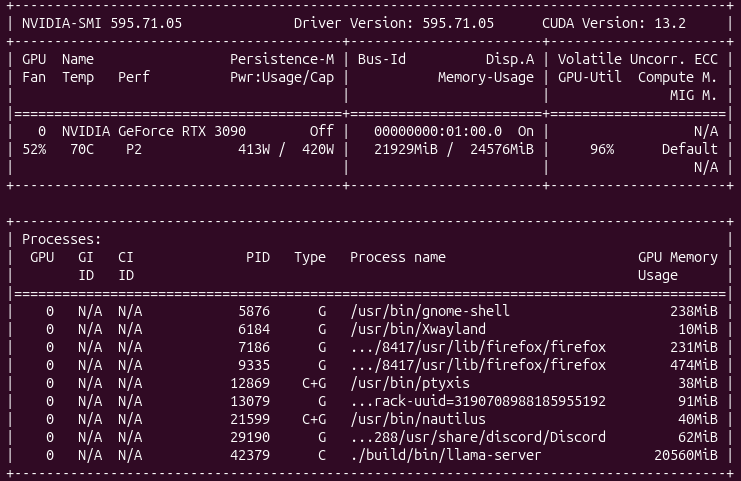Click the 62MiB memory usage value
The height and width of the screenshot is (481, 741).
point(698,437)
